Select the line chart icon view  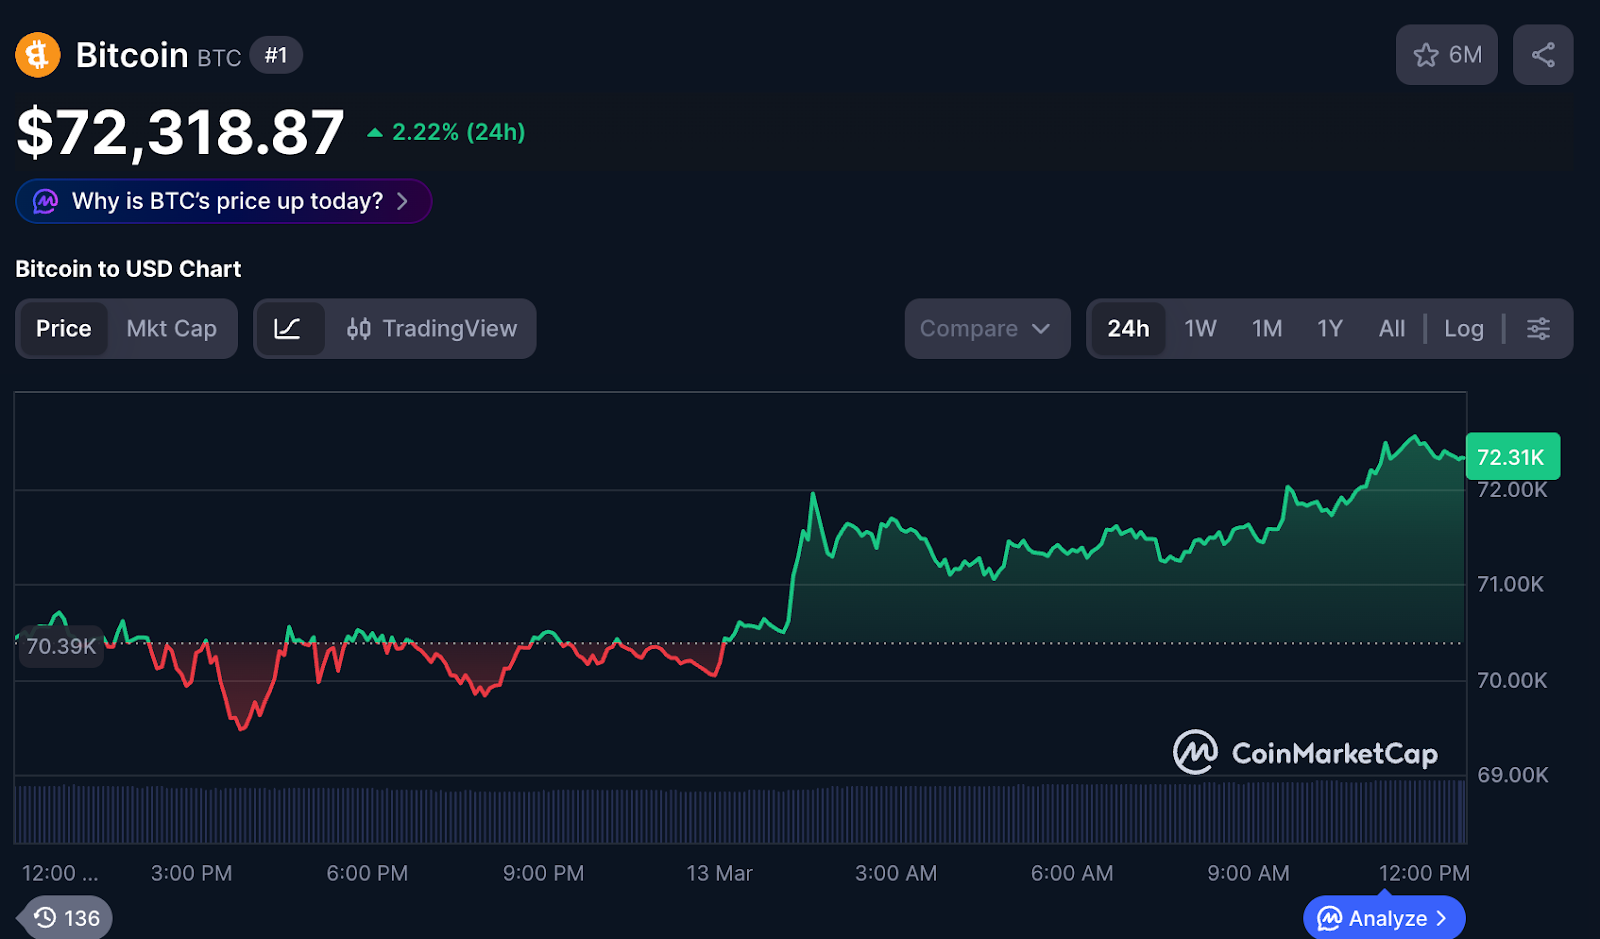pyautogui.click(x=288, y=329)
